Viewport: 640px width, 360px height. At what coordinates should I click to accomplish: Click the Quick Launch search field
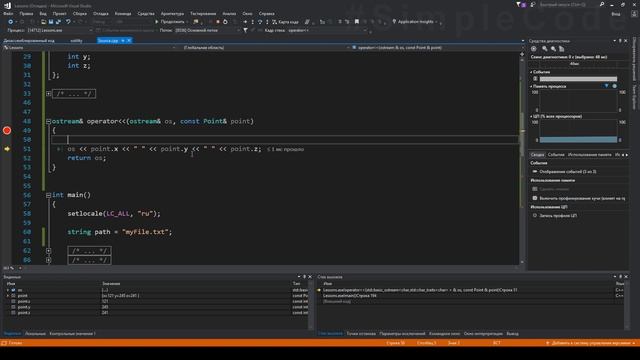click(567, 4)
